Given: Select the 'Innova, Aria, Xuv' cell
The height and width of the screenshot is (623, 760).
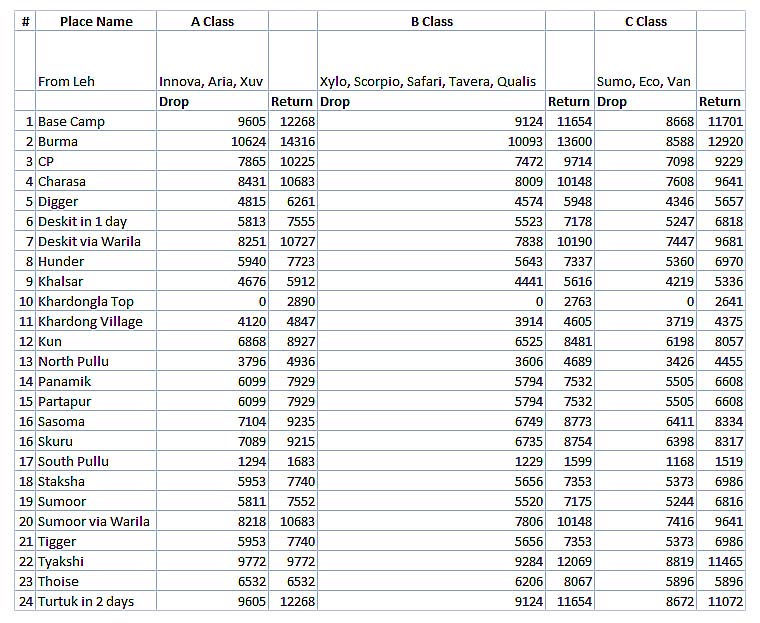Looking at the screenshot, I should tap(211, 81).
